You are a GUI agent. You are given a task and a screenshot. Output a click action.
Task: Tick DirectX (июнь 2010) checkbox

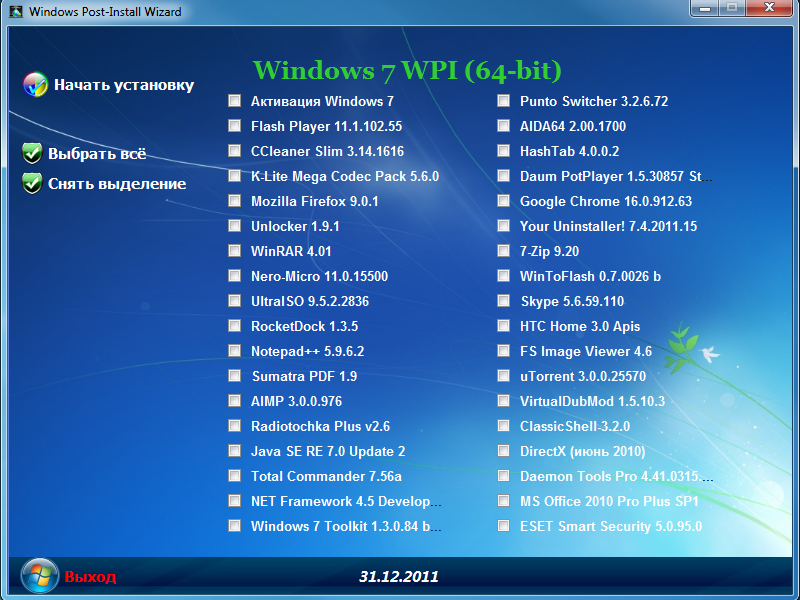504,451
